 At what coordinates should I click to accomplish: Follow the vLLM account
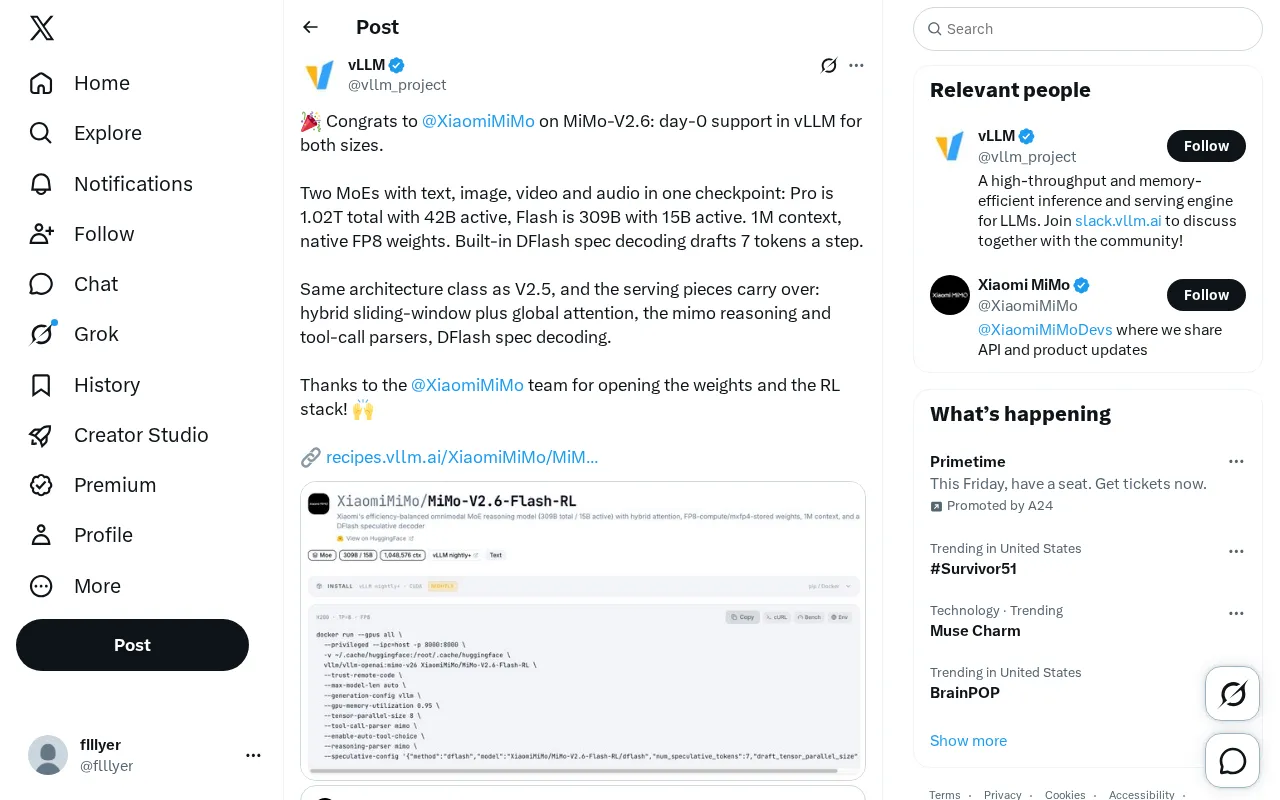(1206, 146)
